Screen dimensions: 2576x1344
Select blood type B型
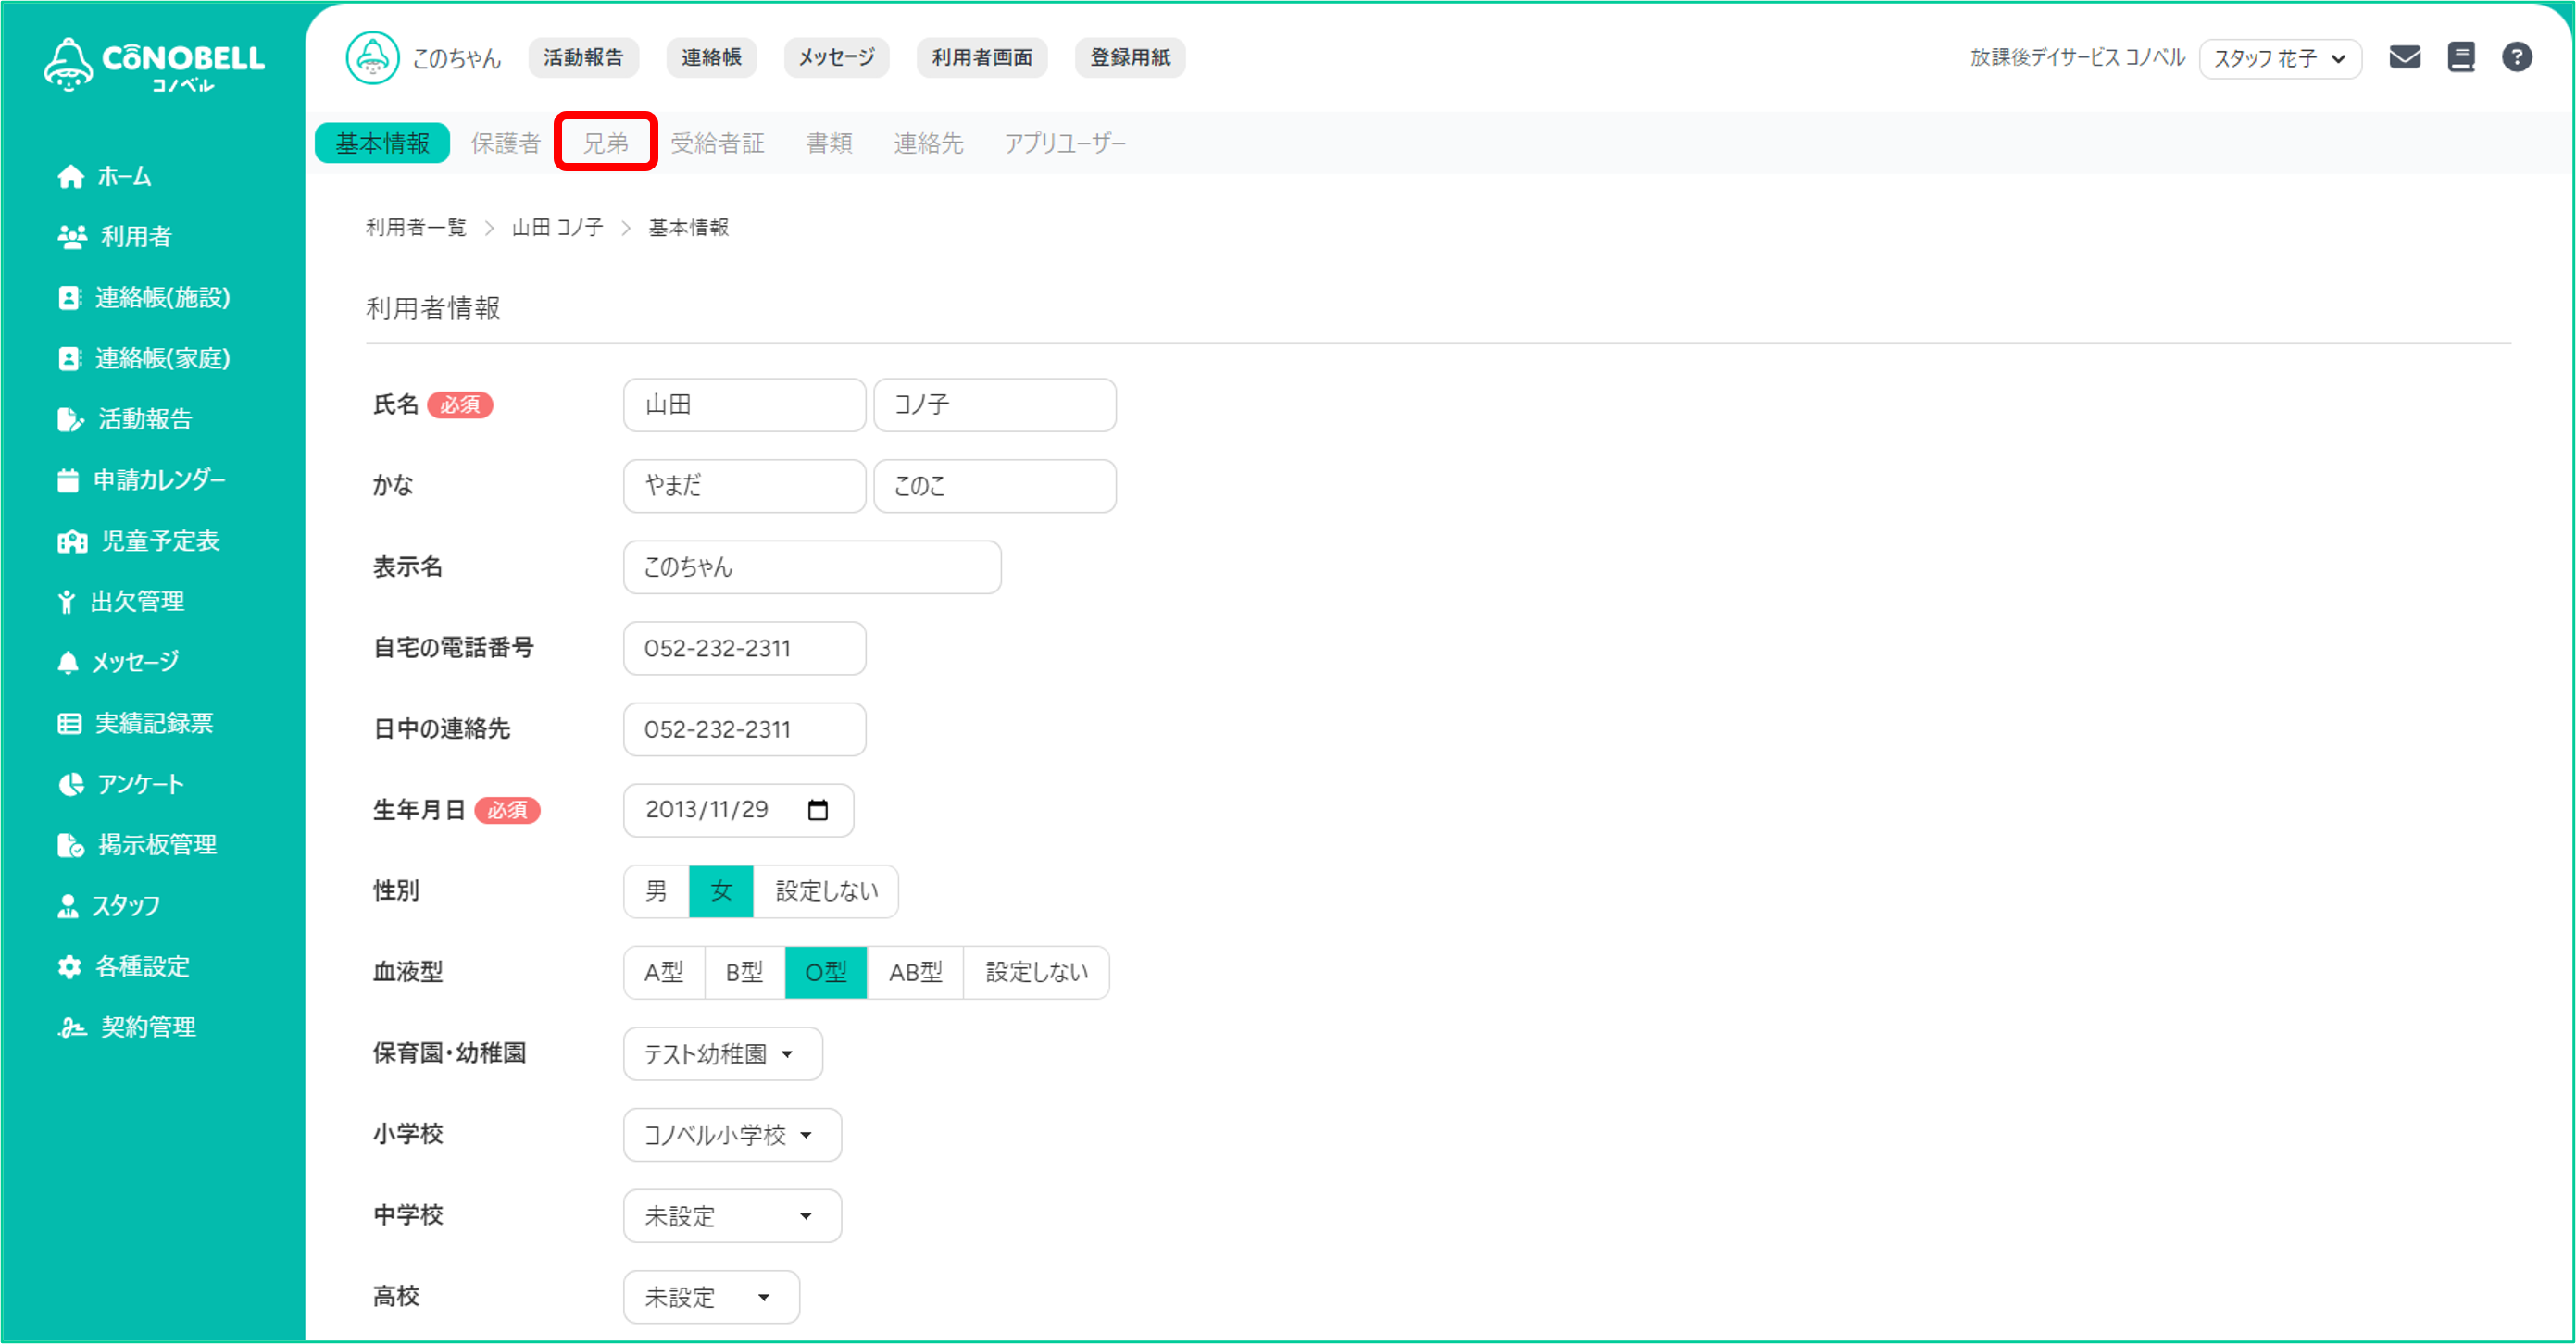point(745,972)
